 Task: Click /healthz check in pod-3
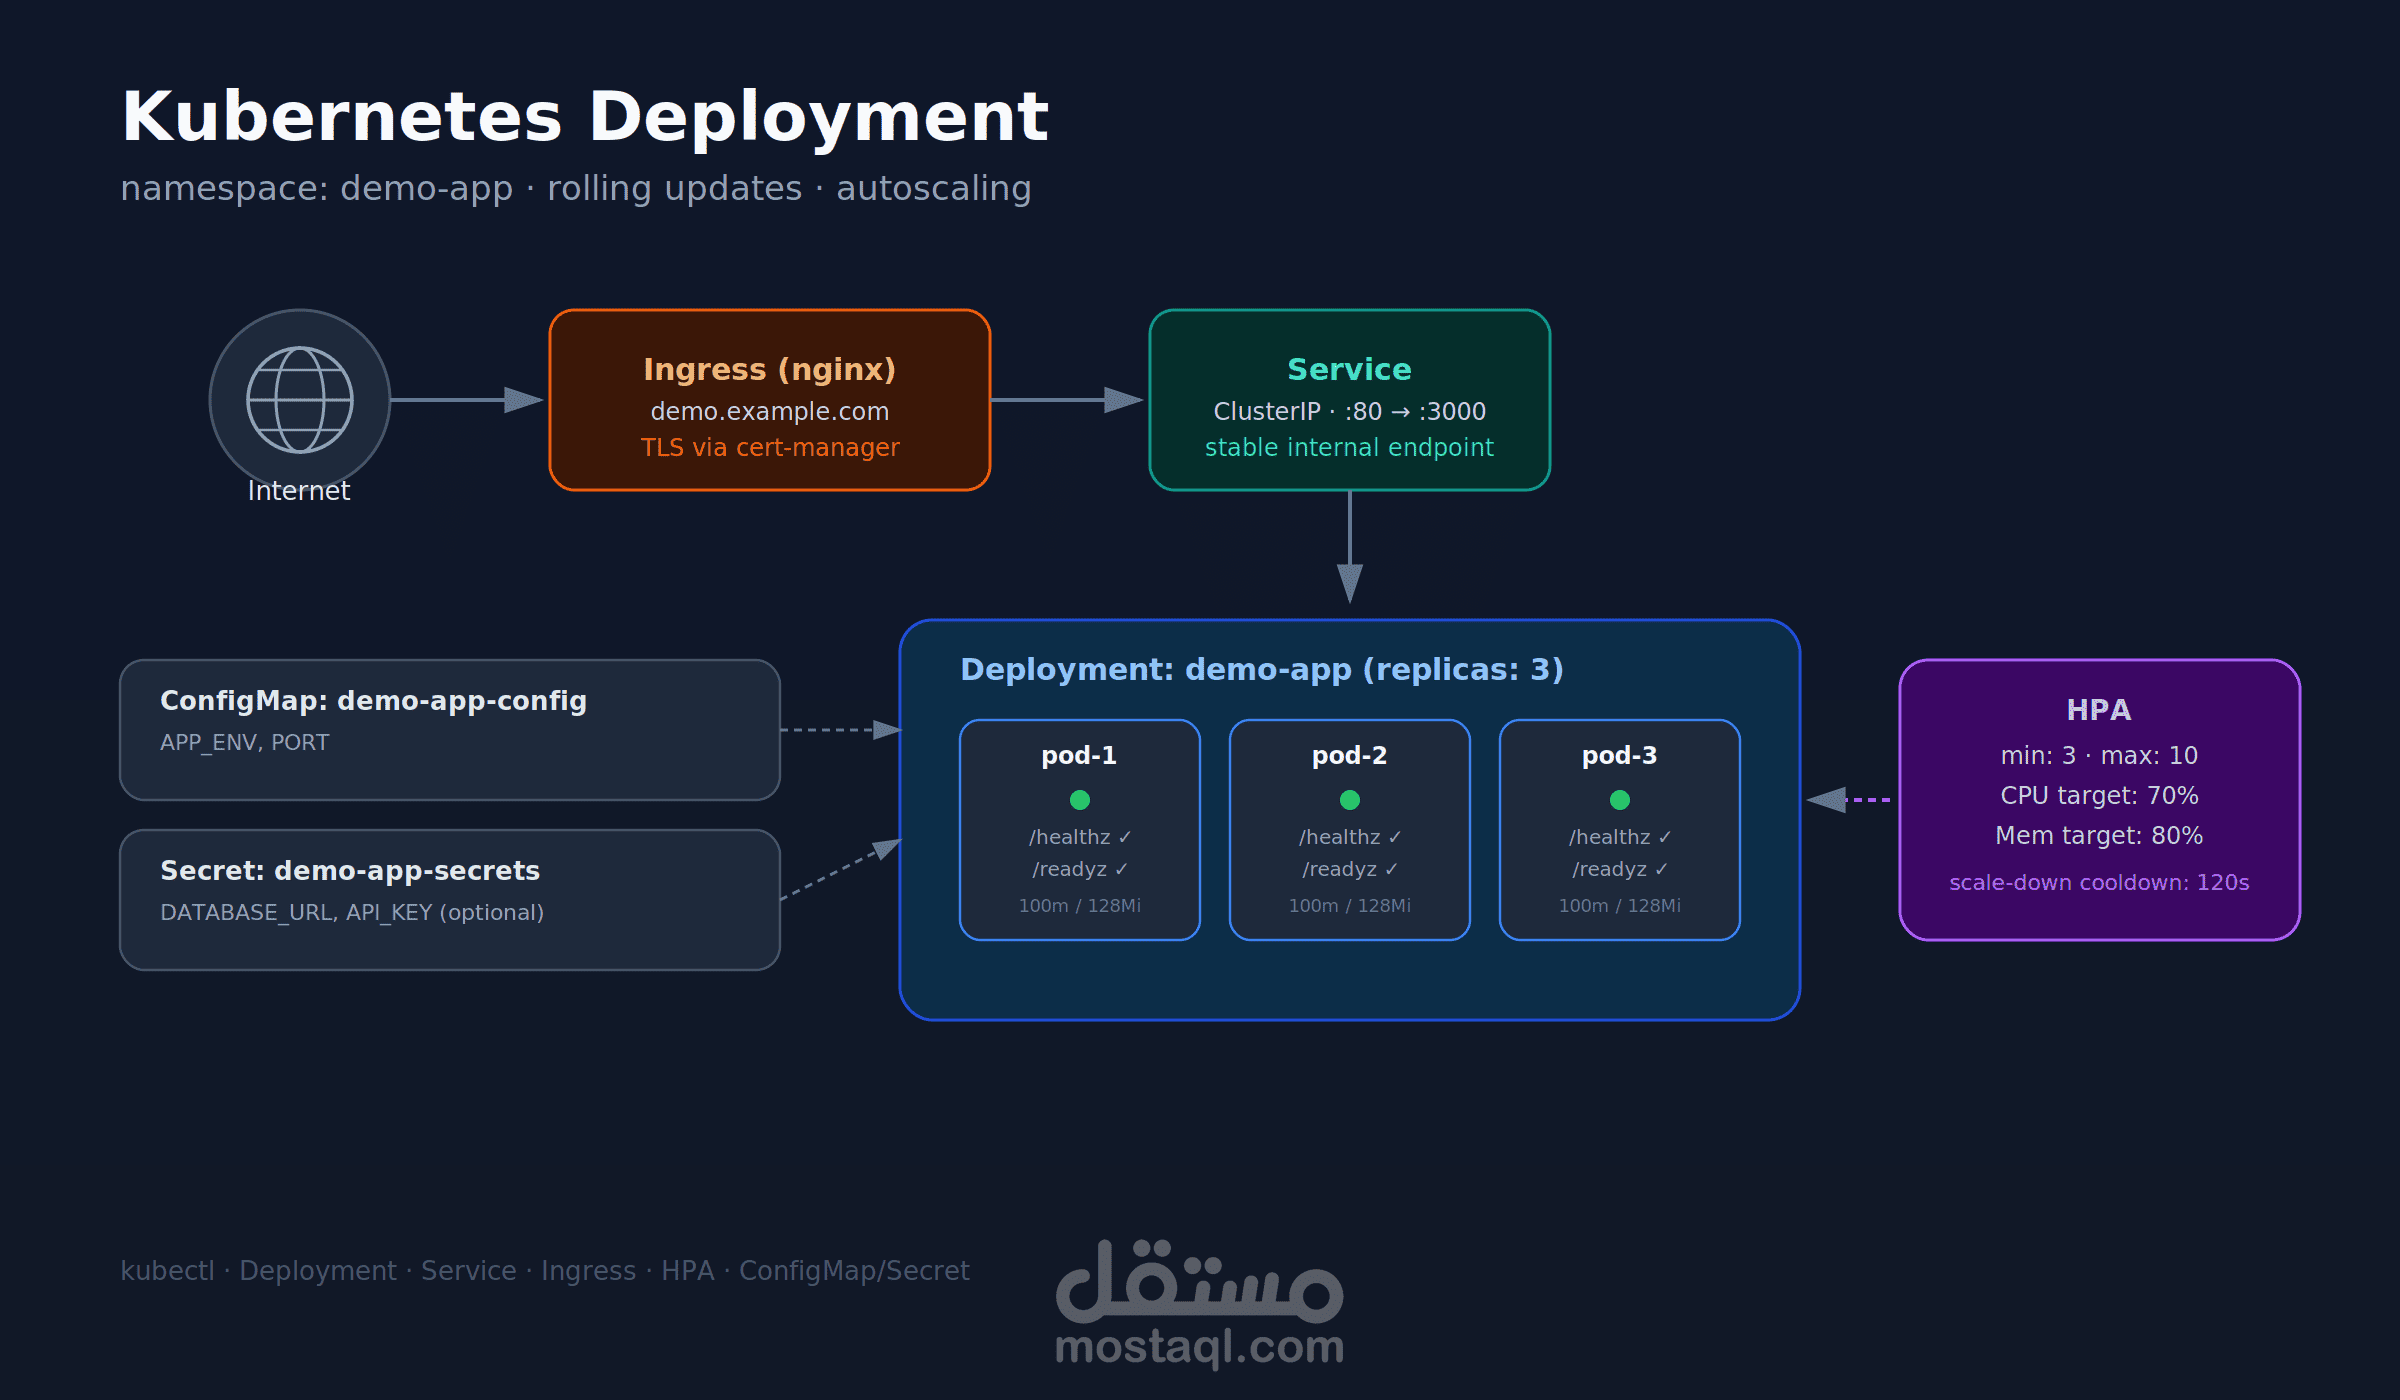[1620, 837]
